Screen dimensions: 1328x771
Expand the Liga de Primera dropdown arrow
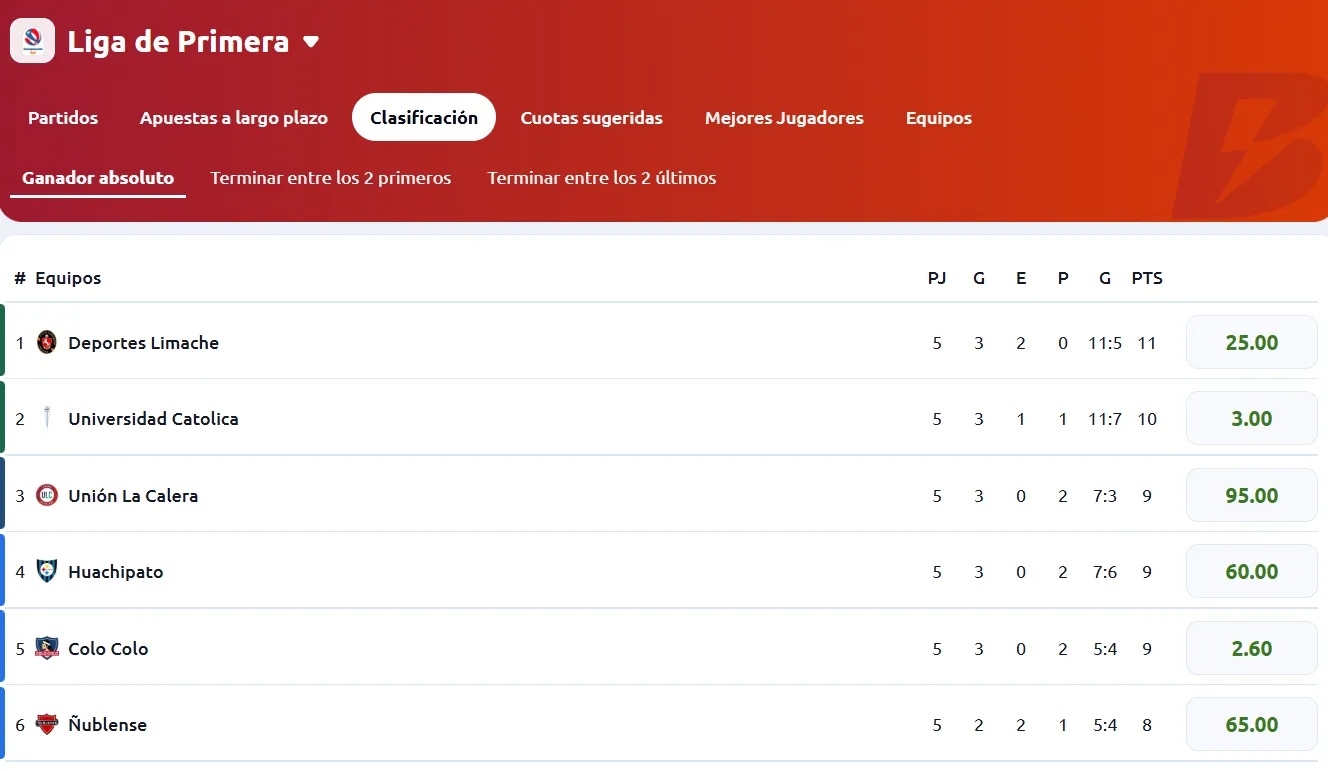point(311,42)
